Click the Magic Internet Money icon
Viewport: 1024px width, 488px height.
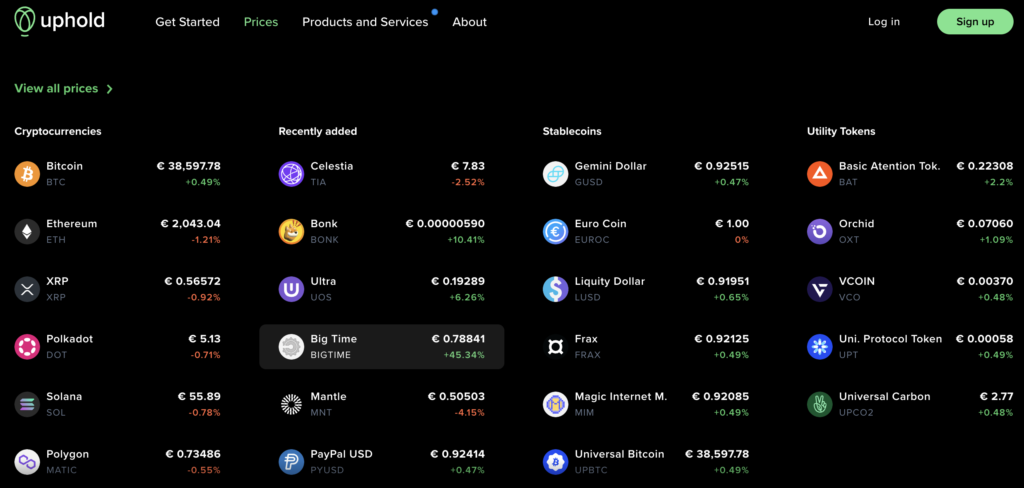555,404
